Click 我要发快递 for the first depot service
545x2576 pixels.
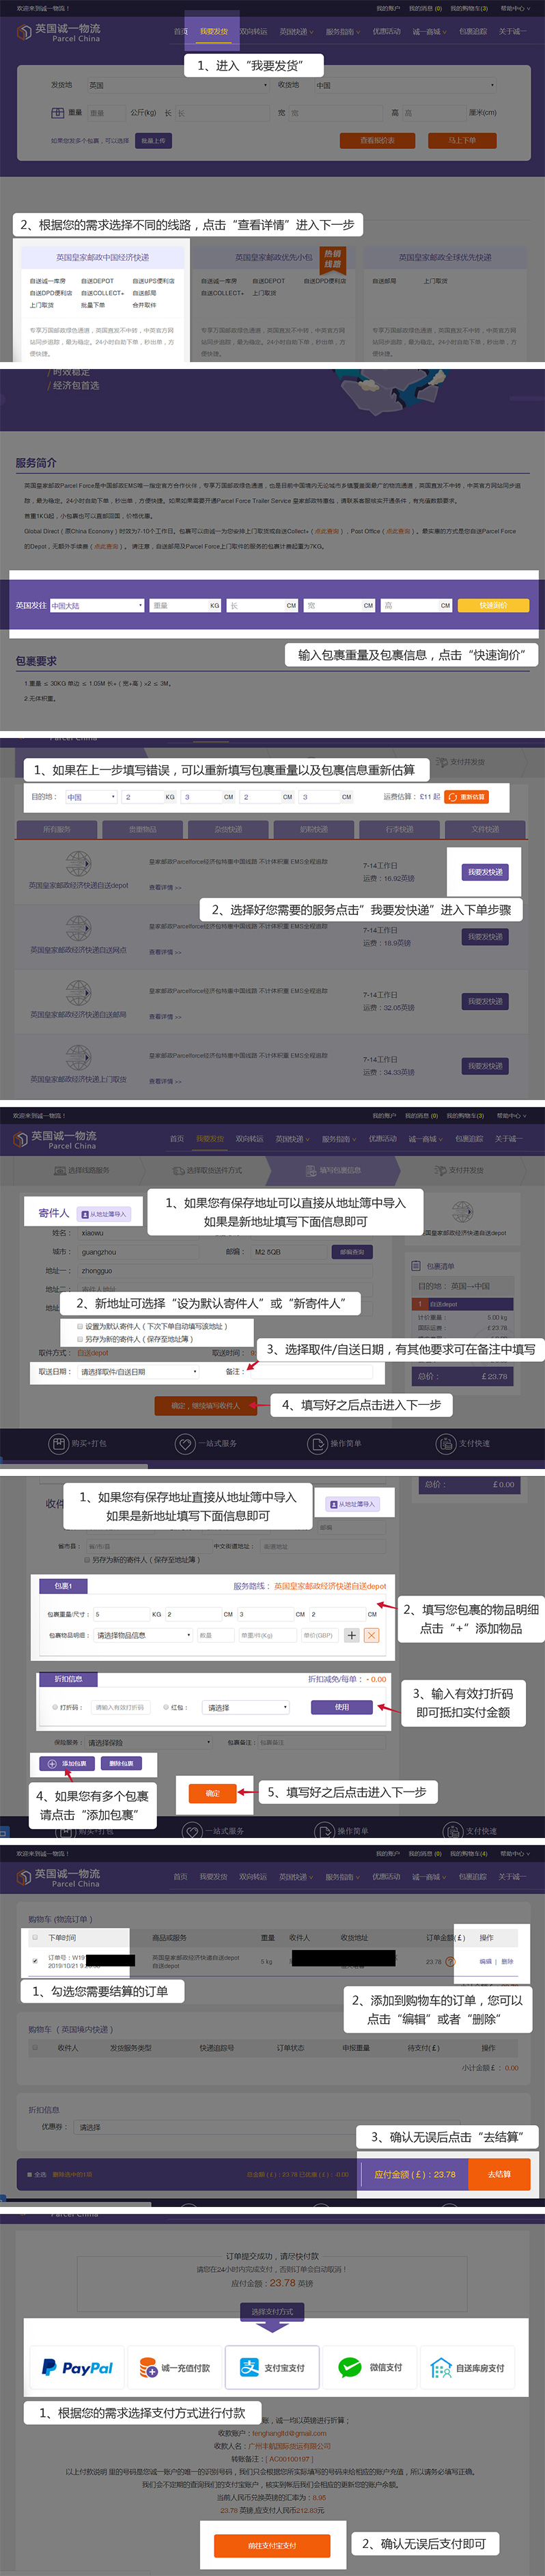point(486,872)
